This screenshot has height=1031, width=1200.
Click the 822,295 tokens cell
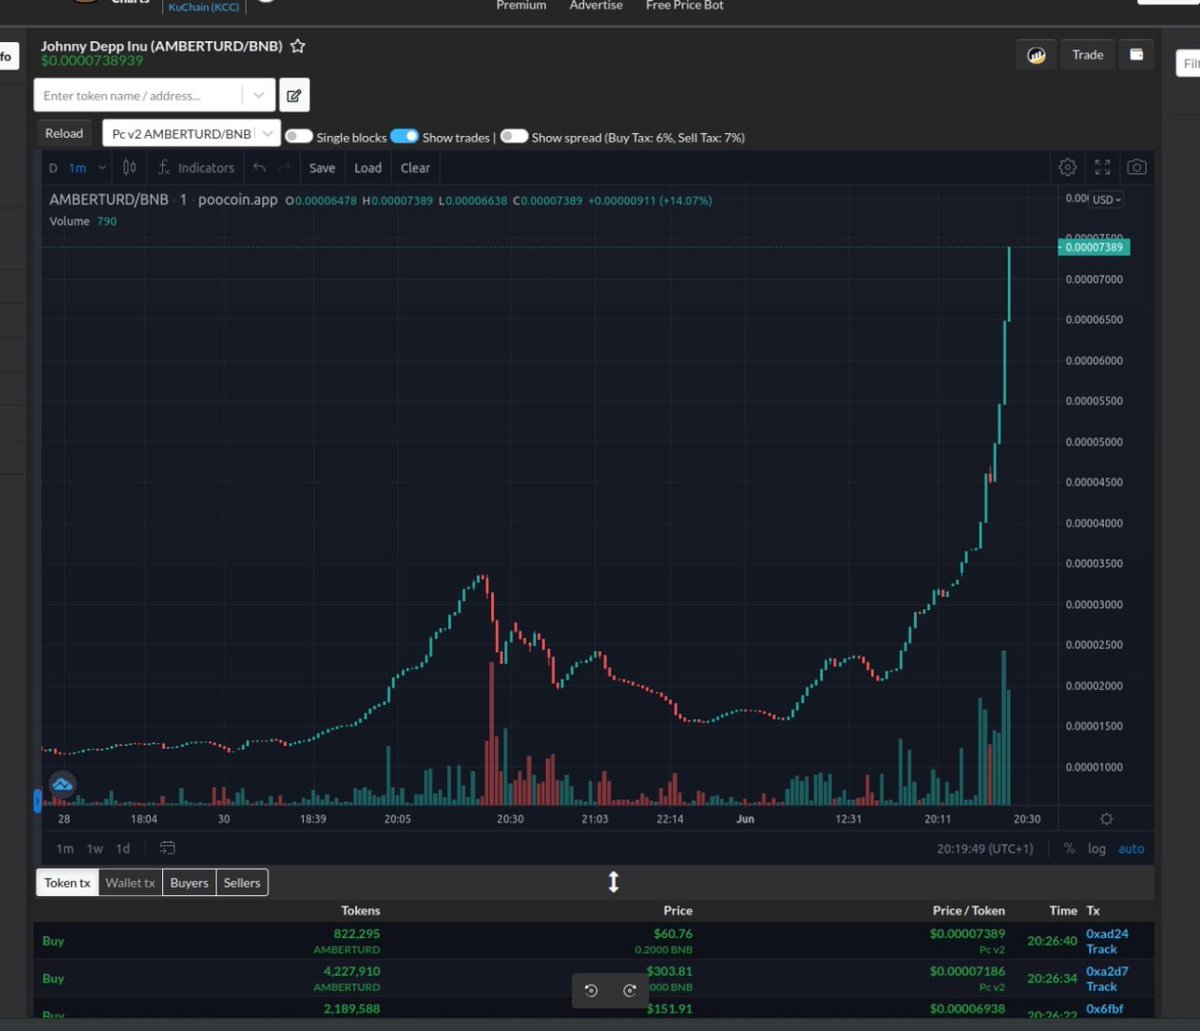click(357, 934)
